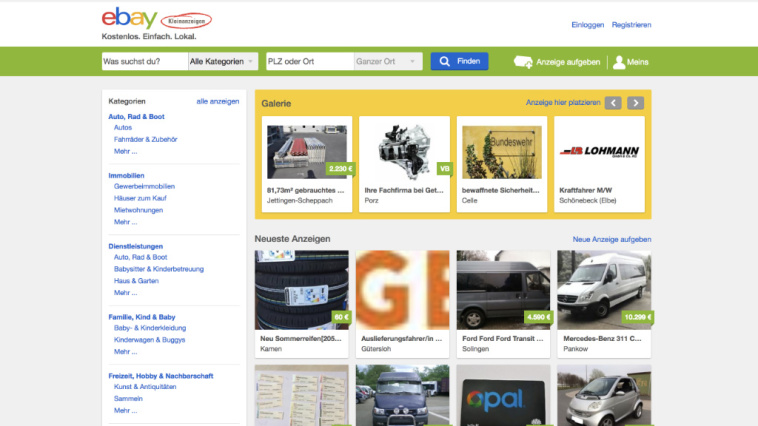
Task: Open the silver Smart car thumbnail
Action: [604, 396]
